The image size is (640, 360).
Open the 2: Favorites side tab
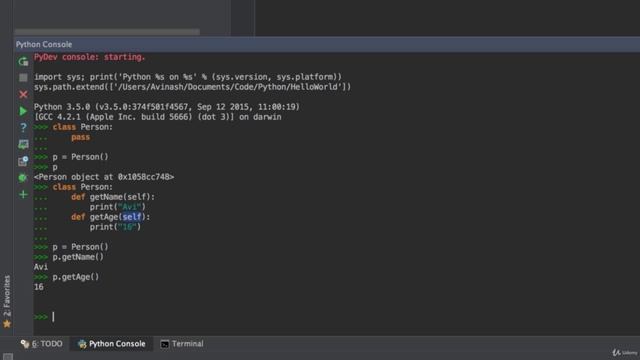point(7,301)
